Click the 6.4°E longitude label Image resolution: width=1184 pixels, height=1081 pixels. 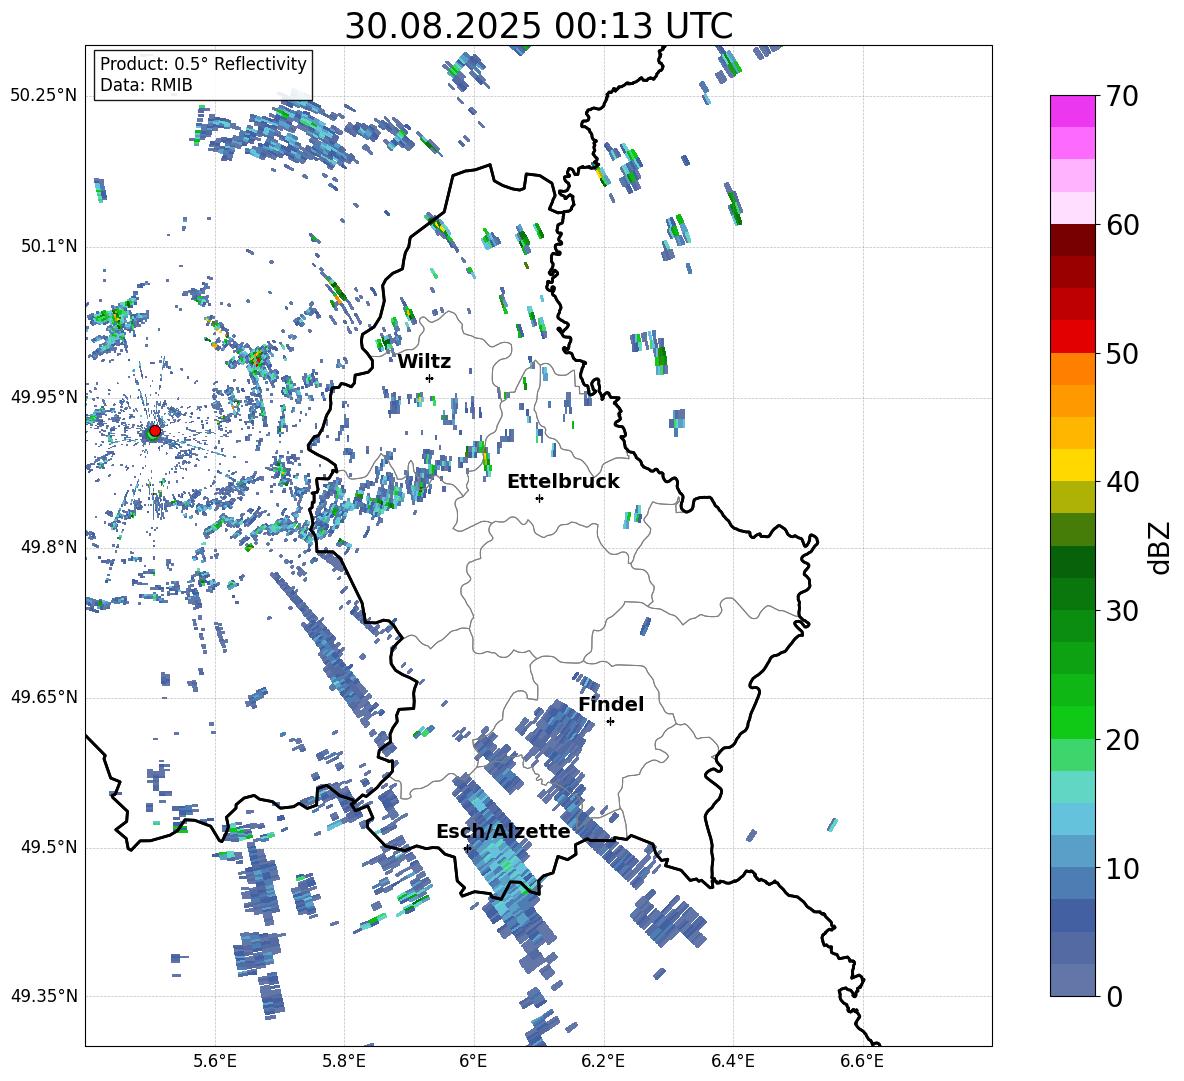[732, 1061]
